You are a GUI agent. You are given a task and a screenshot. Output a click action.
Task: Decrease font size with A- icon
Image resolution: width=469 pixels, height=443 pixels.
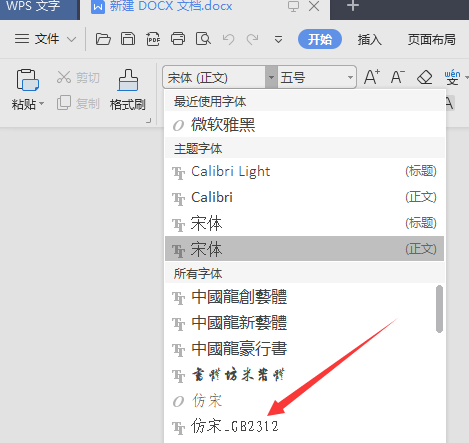tap(398, 77)
